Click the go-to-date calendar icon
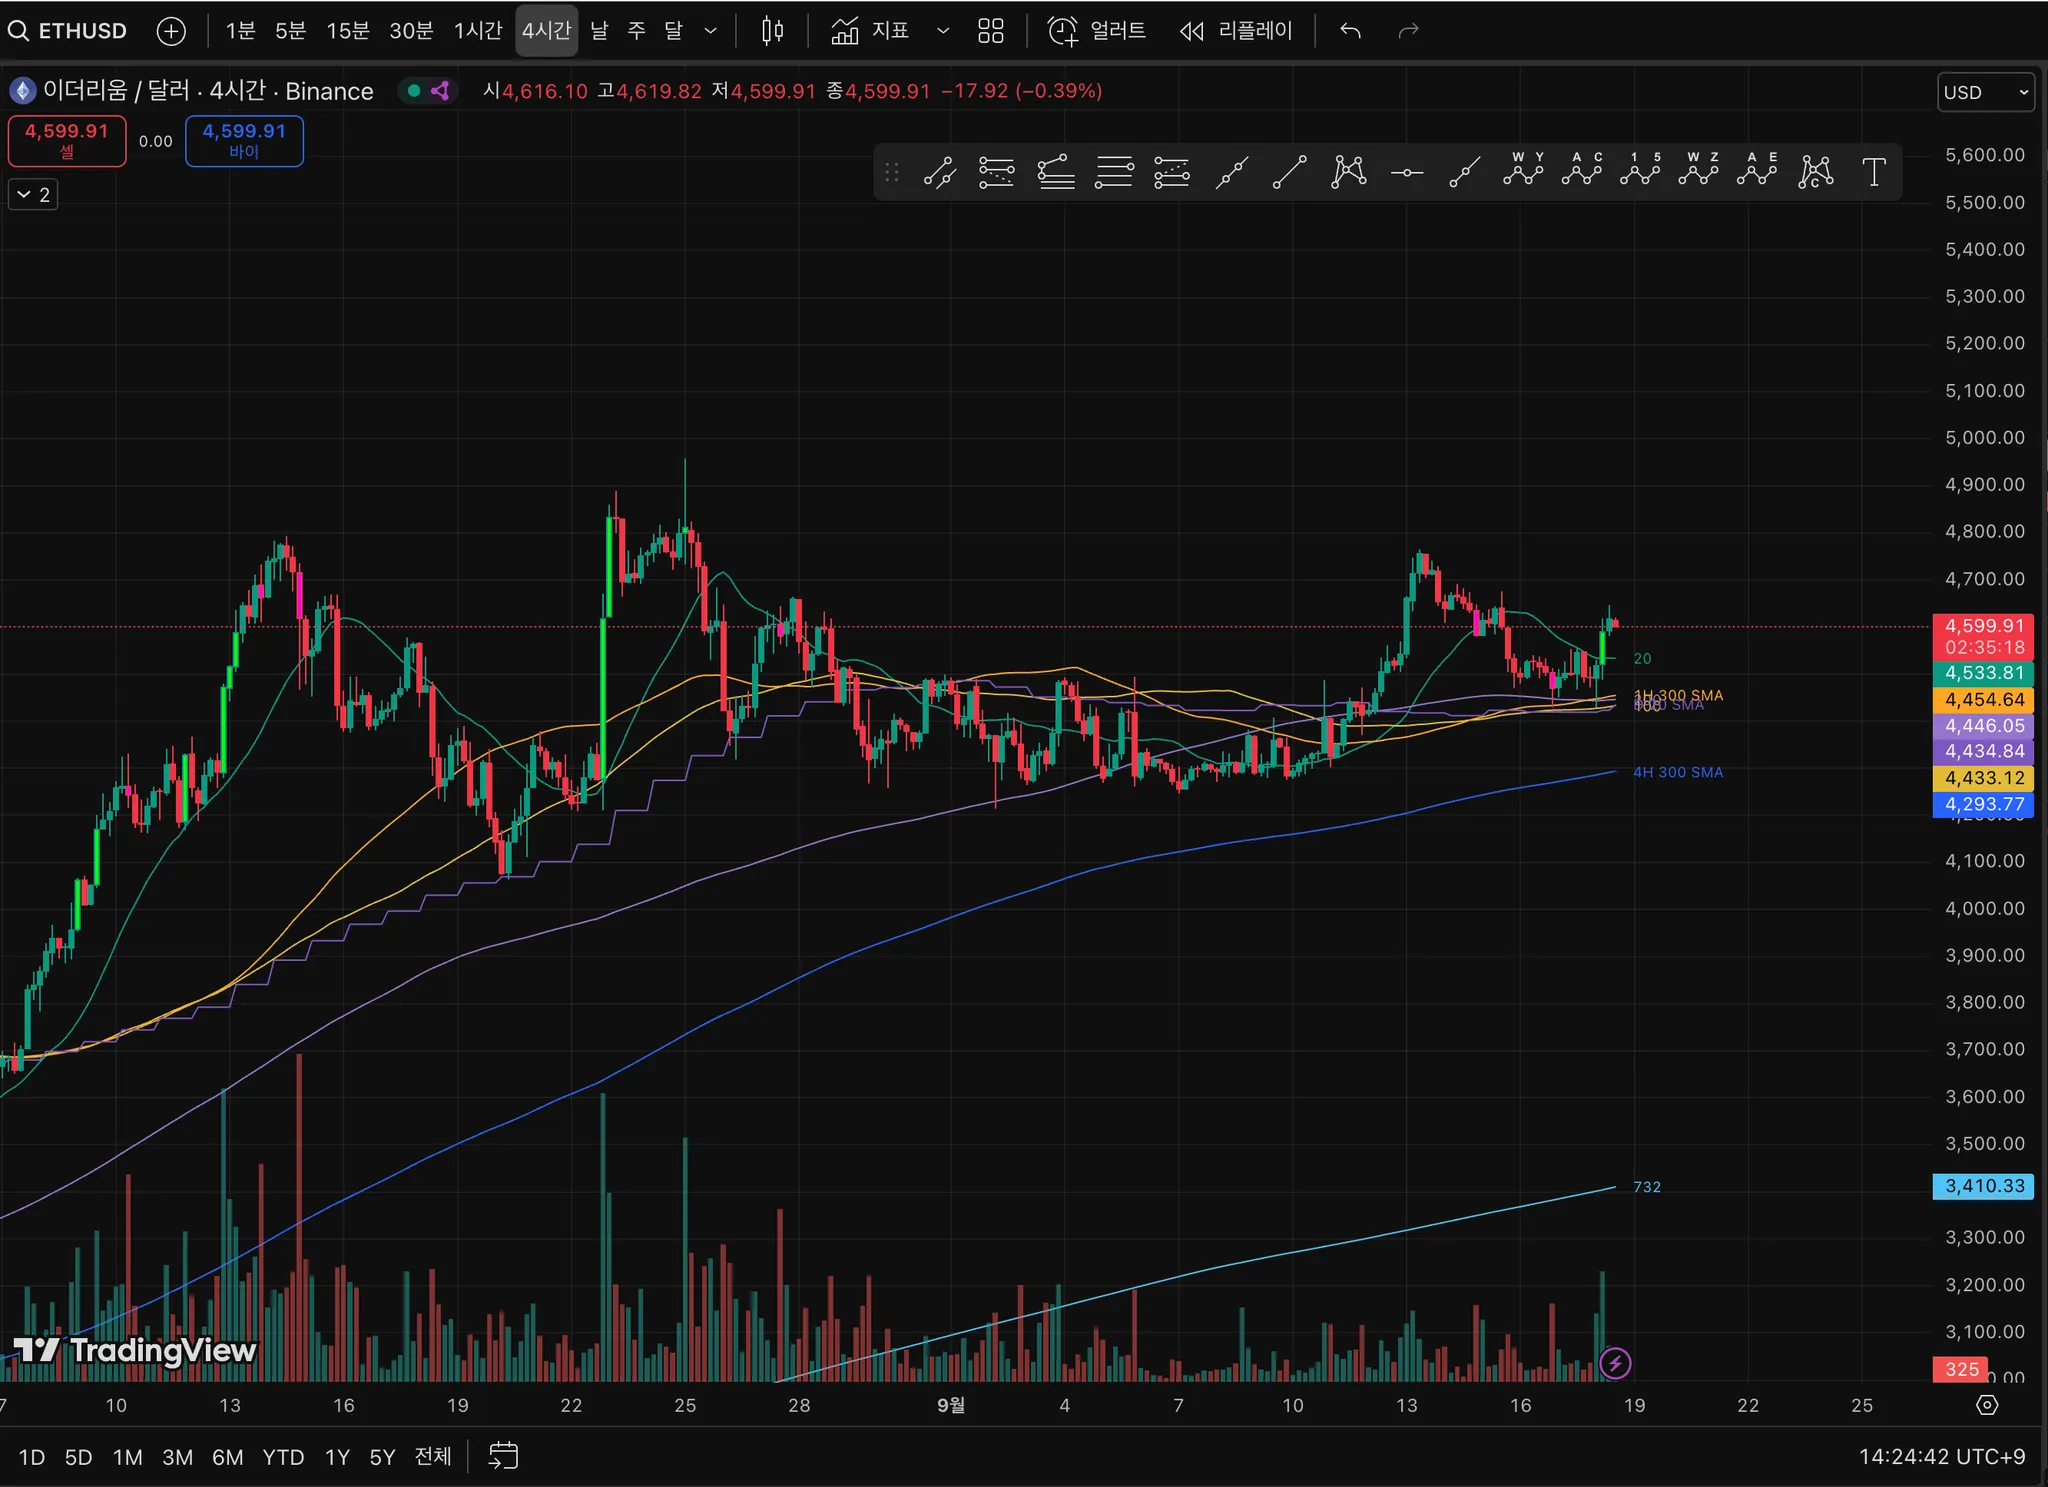Image resolution: width=2048 pixels, height=1487 pixels. [503, 1456]
